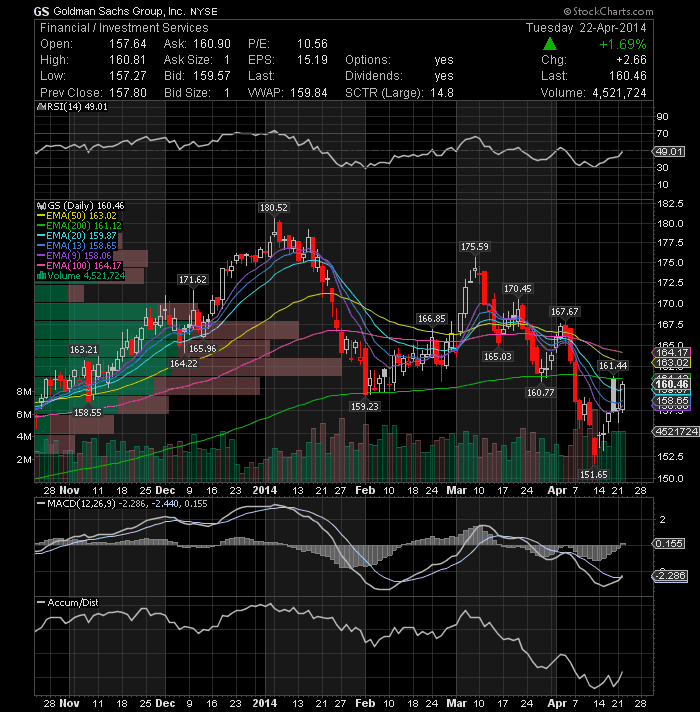Click the yellow EMA(50) 163.02 legend
Viewport: 700px width, 712px height.
point(81,216)
